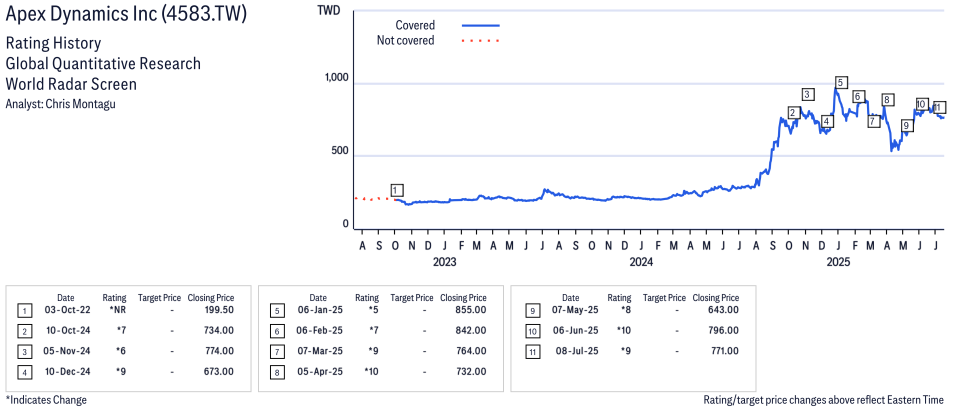Click the table row box numbered 7

click(276, 352)
